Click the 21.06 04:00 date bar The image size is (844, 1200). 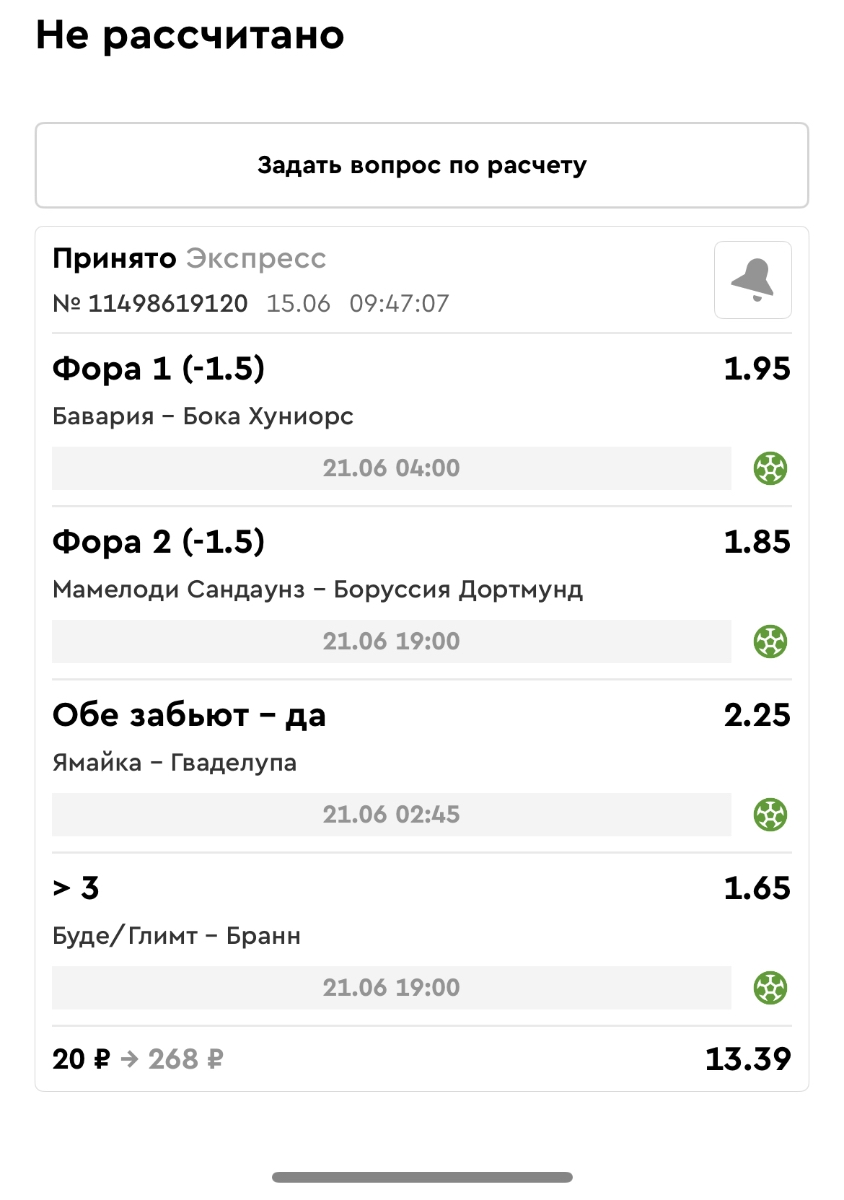(391, 468)
